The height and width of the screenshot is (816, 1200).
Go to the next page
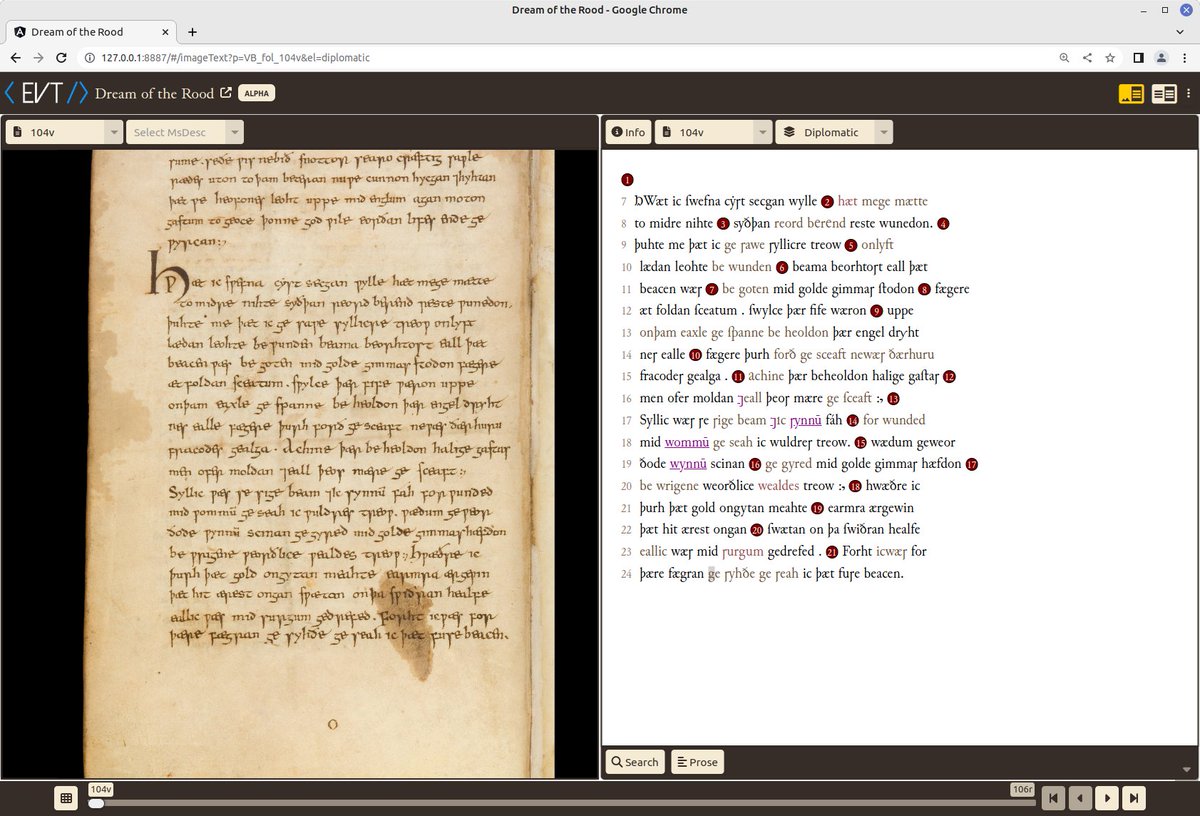(x=1106, y=798)
